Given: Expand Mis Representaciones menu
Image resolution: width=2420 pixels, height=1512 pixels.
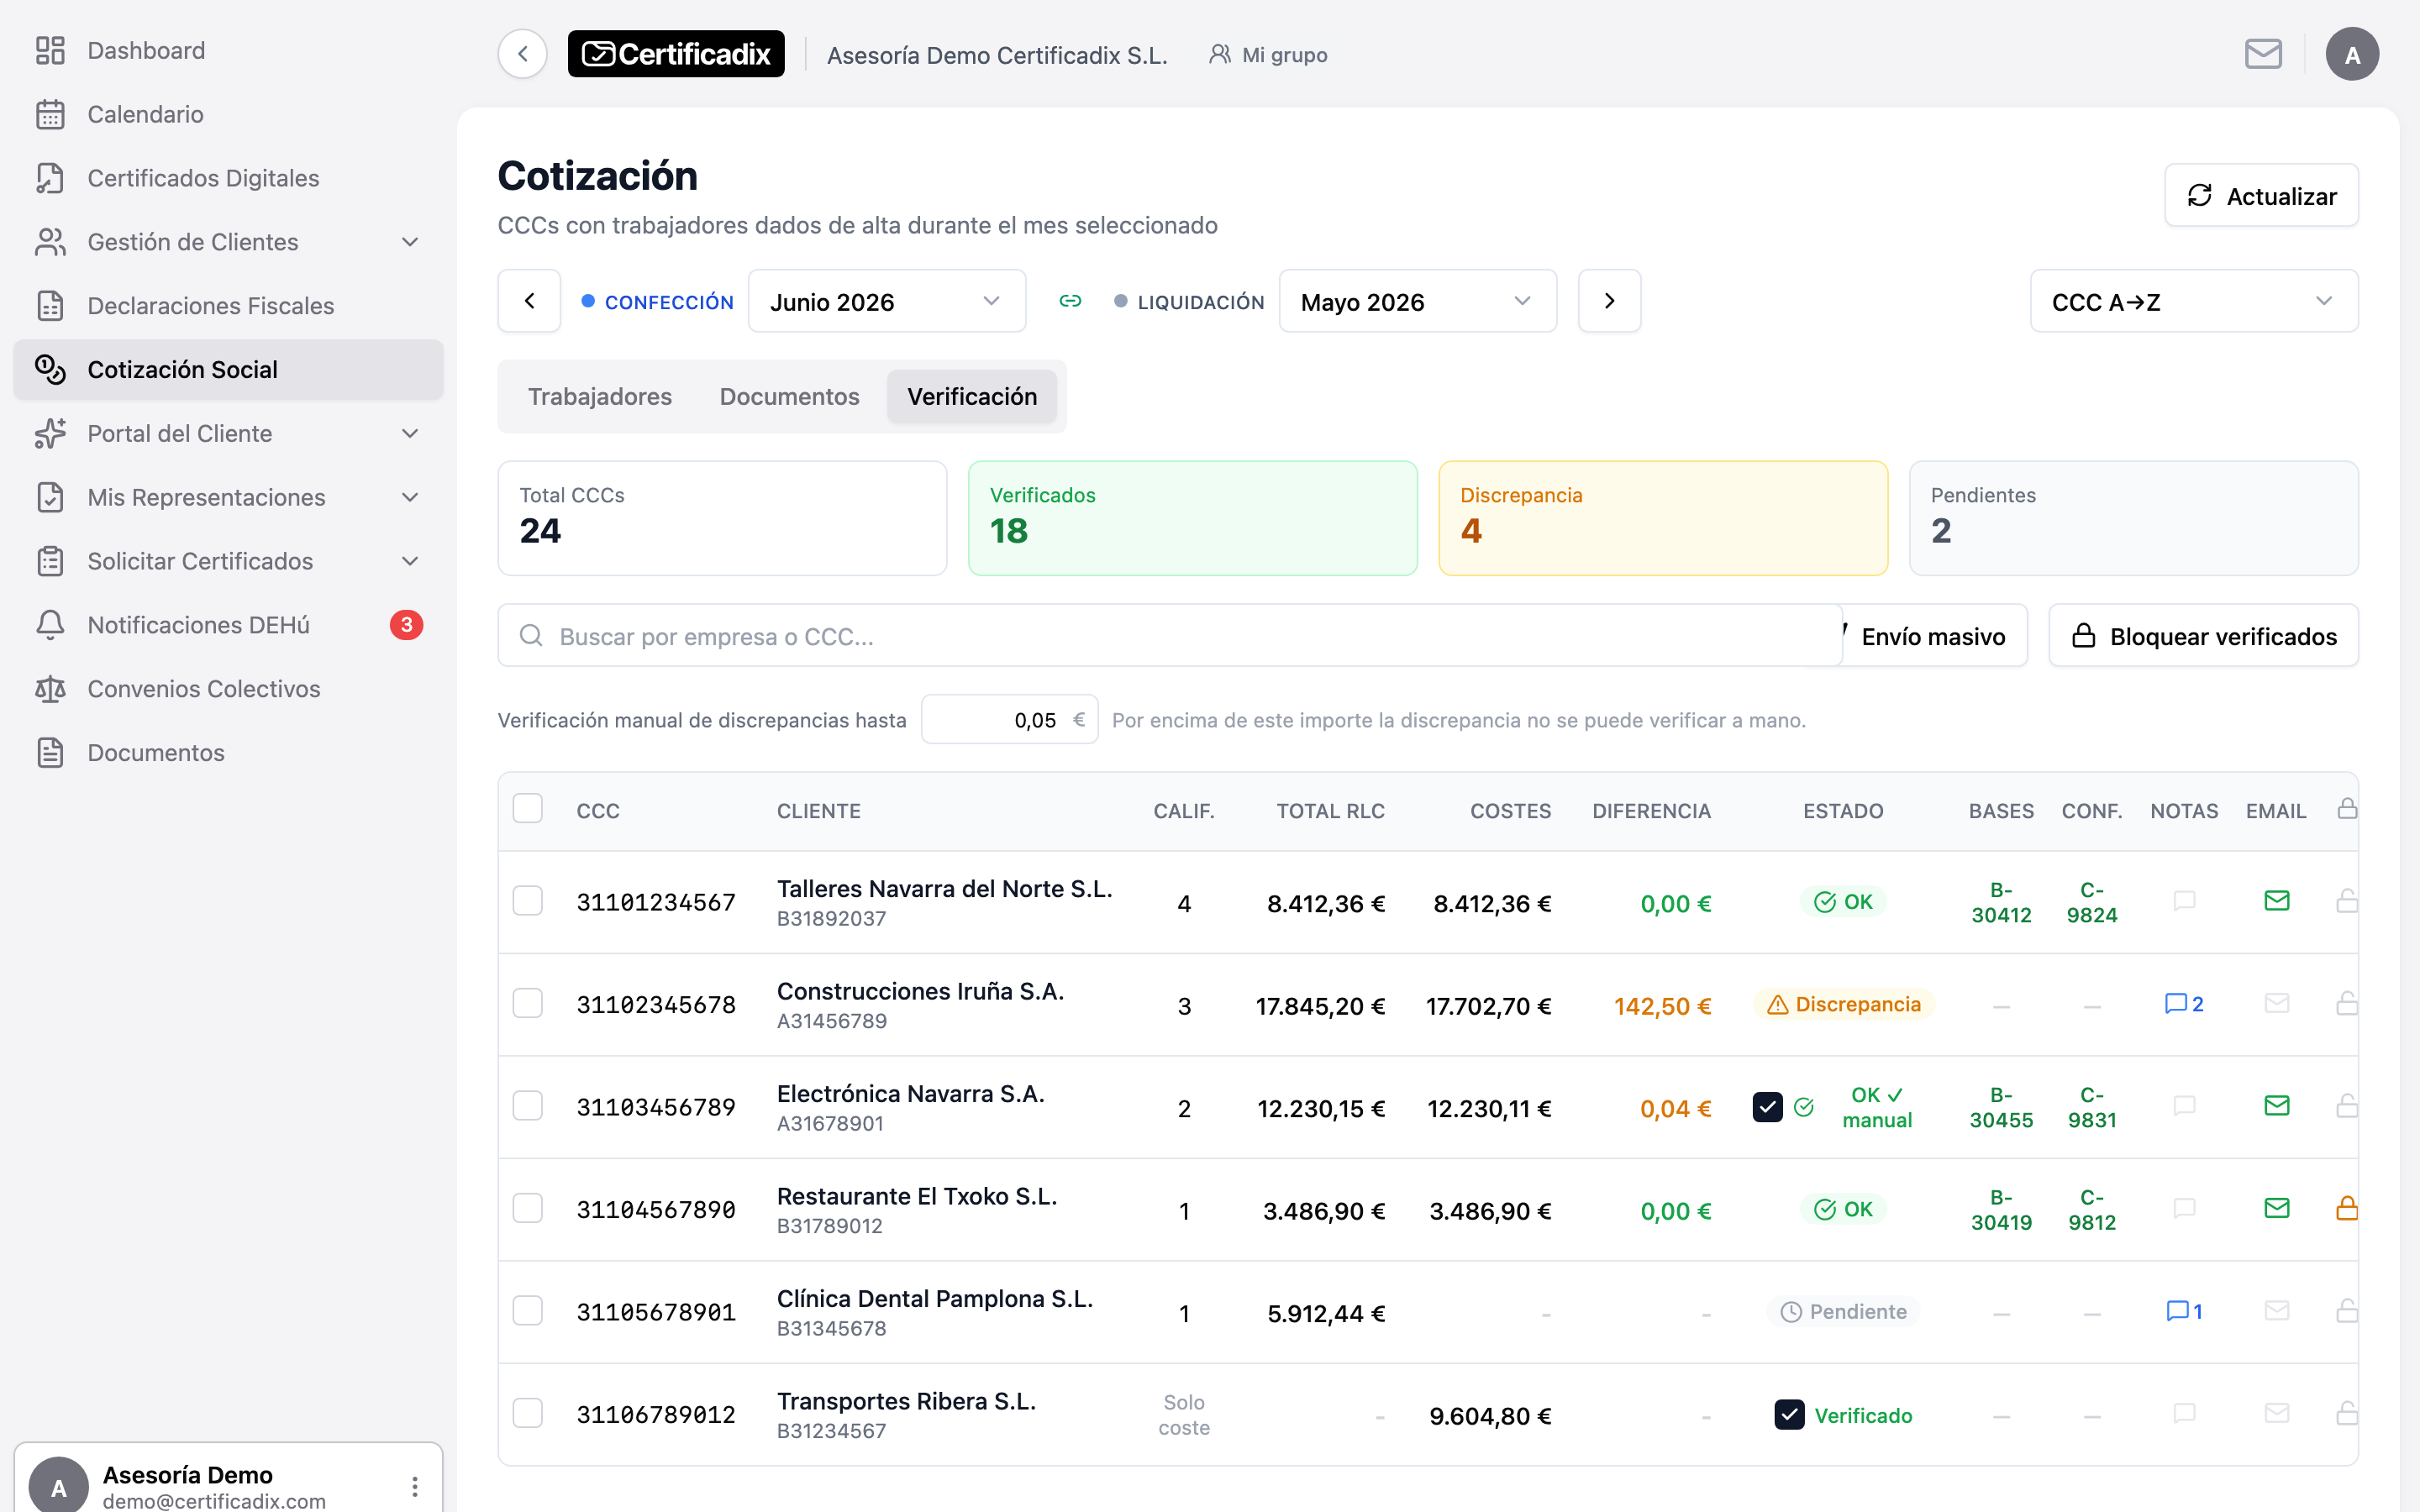Looking at the screenshot, I should [228, 497].
